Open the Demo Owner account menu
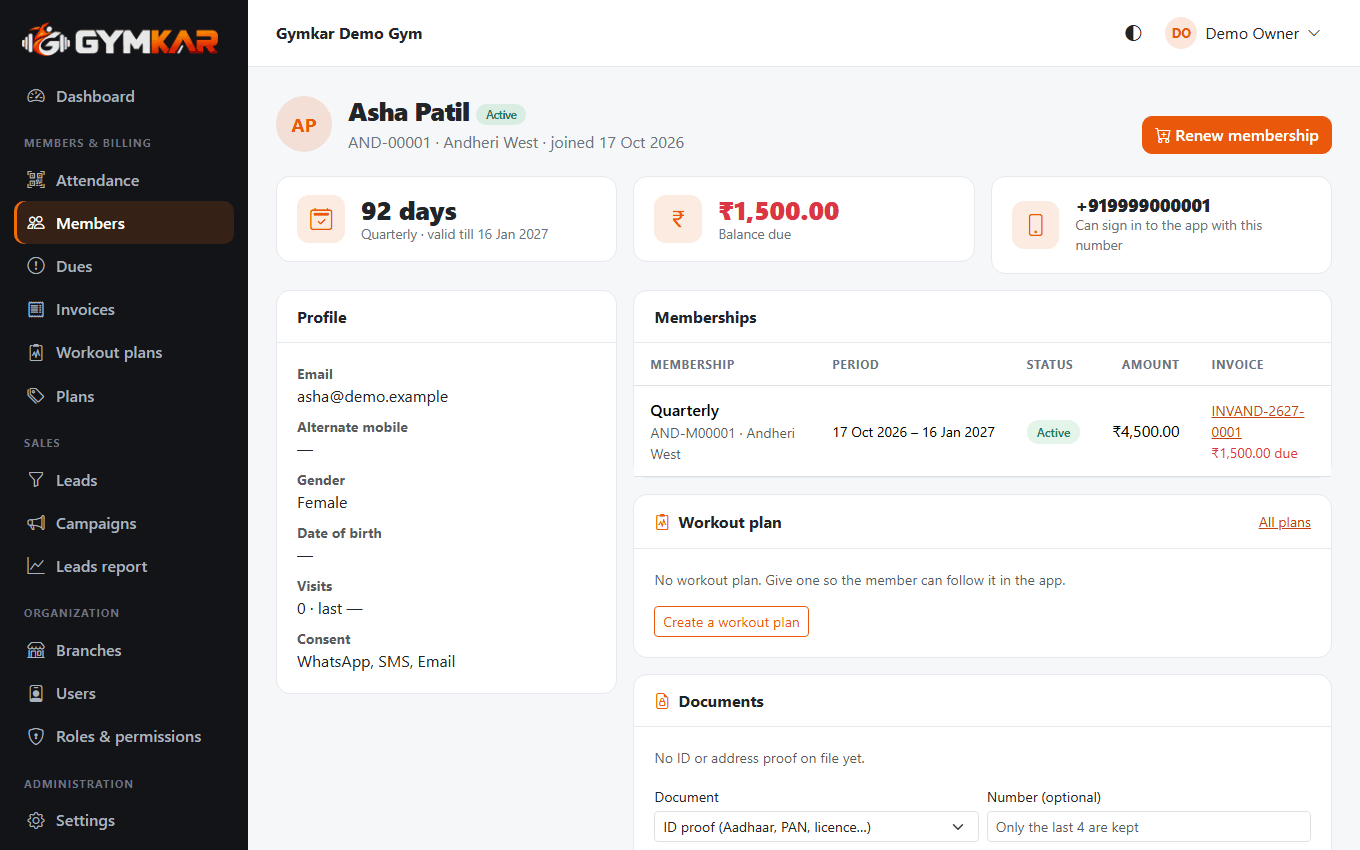 click(1243, 33)
